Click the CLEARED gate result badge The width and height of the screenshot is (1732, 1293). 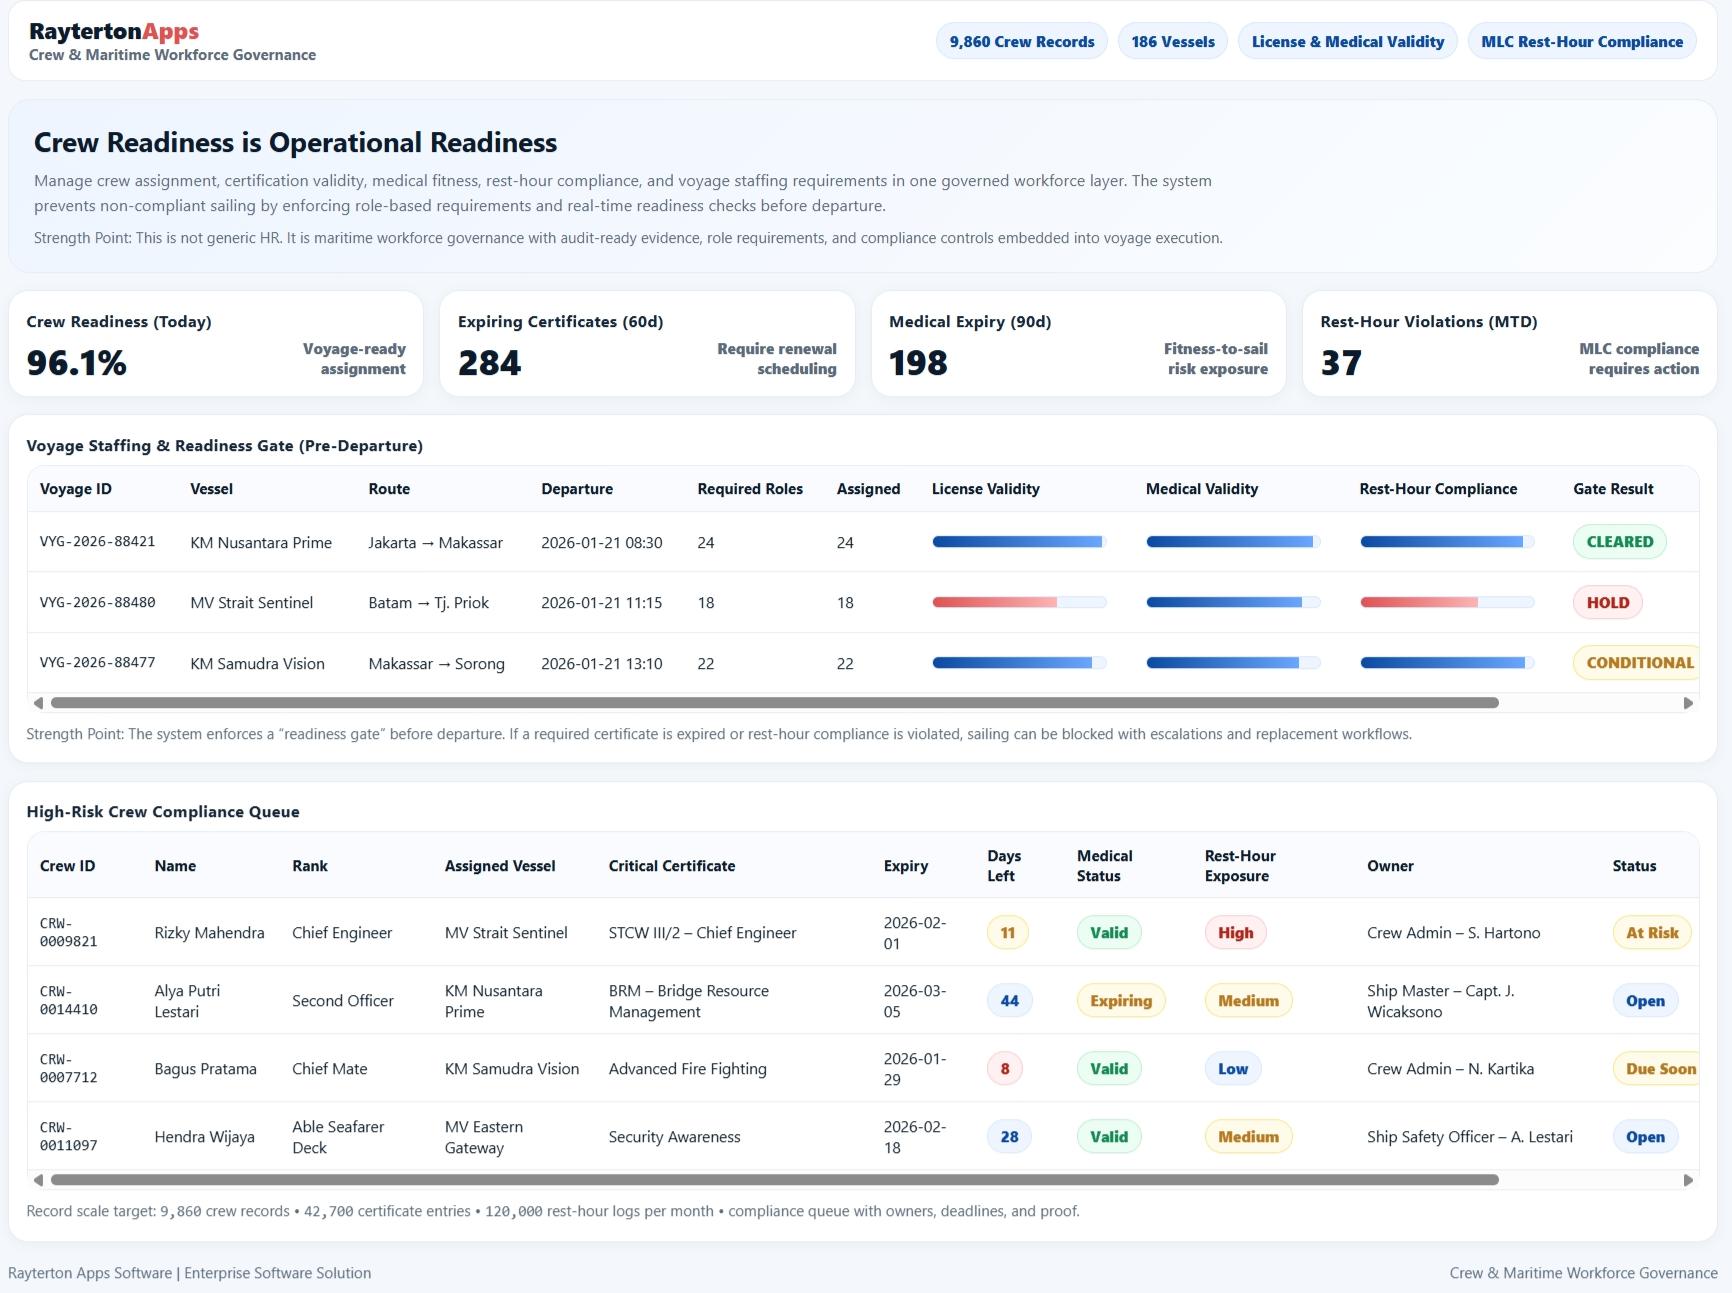1619,542
